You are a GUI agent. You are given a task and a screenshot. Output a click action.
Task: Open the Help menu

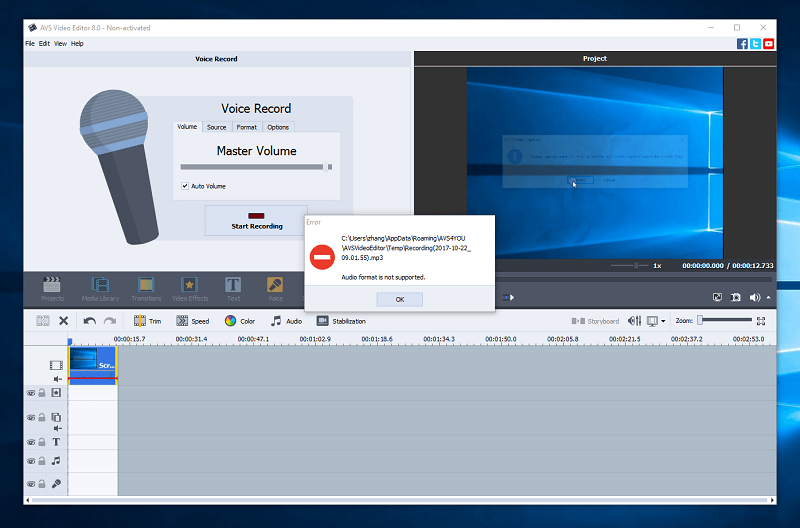(x=77, y=44)
